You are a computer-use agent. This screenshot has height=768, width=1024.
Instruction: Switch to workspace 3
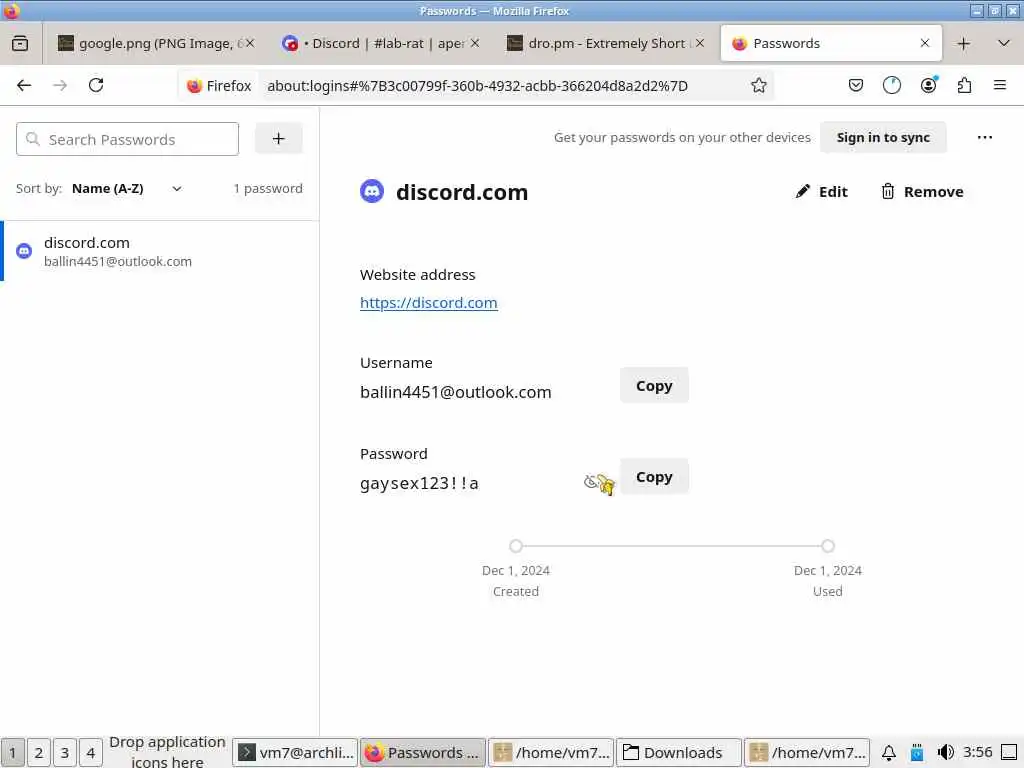point(65,753)
